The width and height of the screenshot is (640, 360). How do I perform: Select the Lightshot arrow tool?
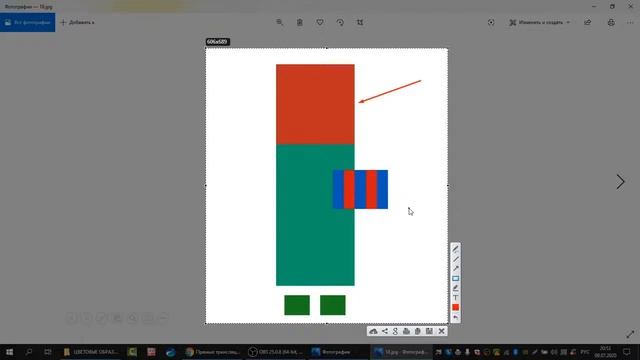click(x=456, y=269)
